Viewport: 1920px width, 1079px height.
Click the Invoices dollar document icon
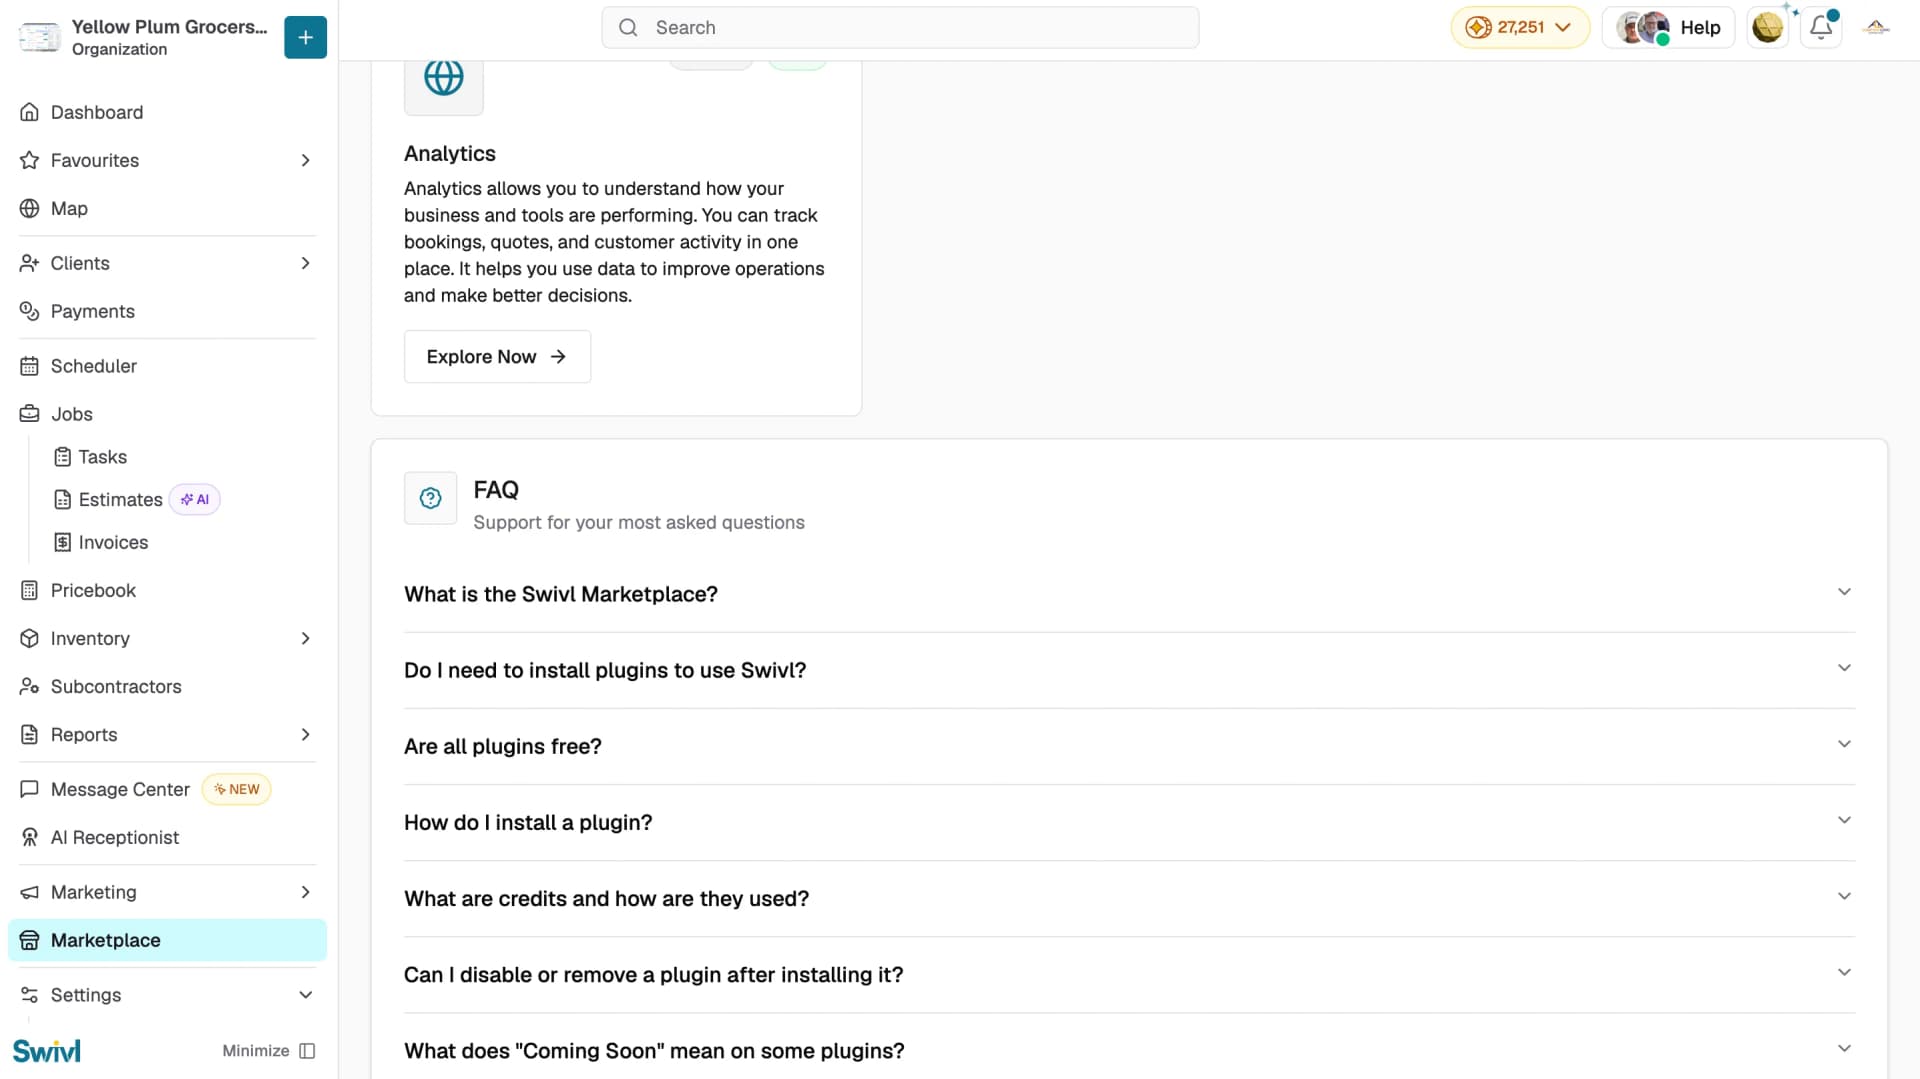coord(63,542)
